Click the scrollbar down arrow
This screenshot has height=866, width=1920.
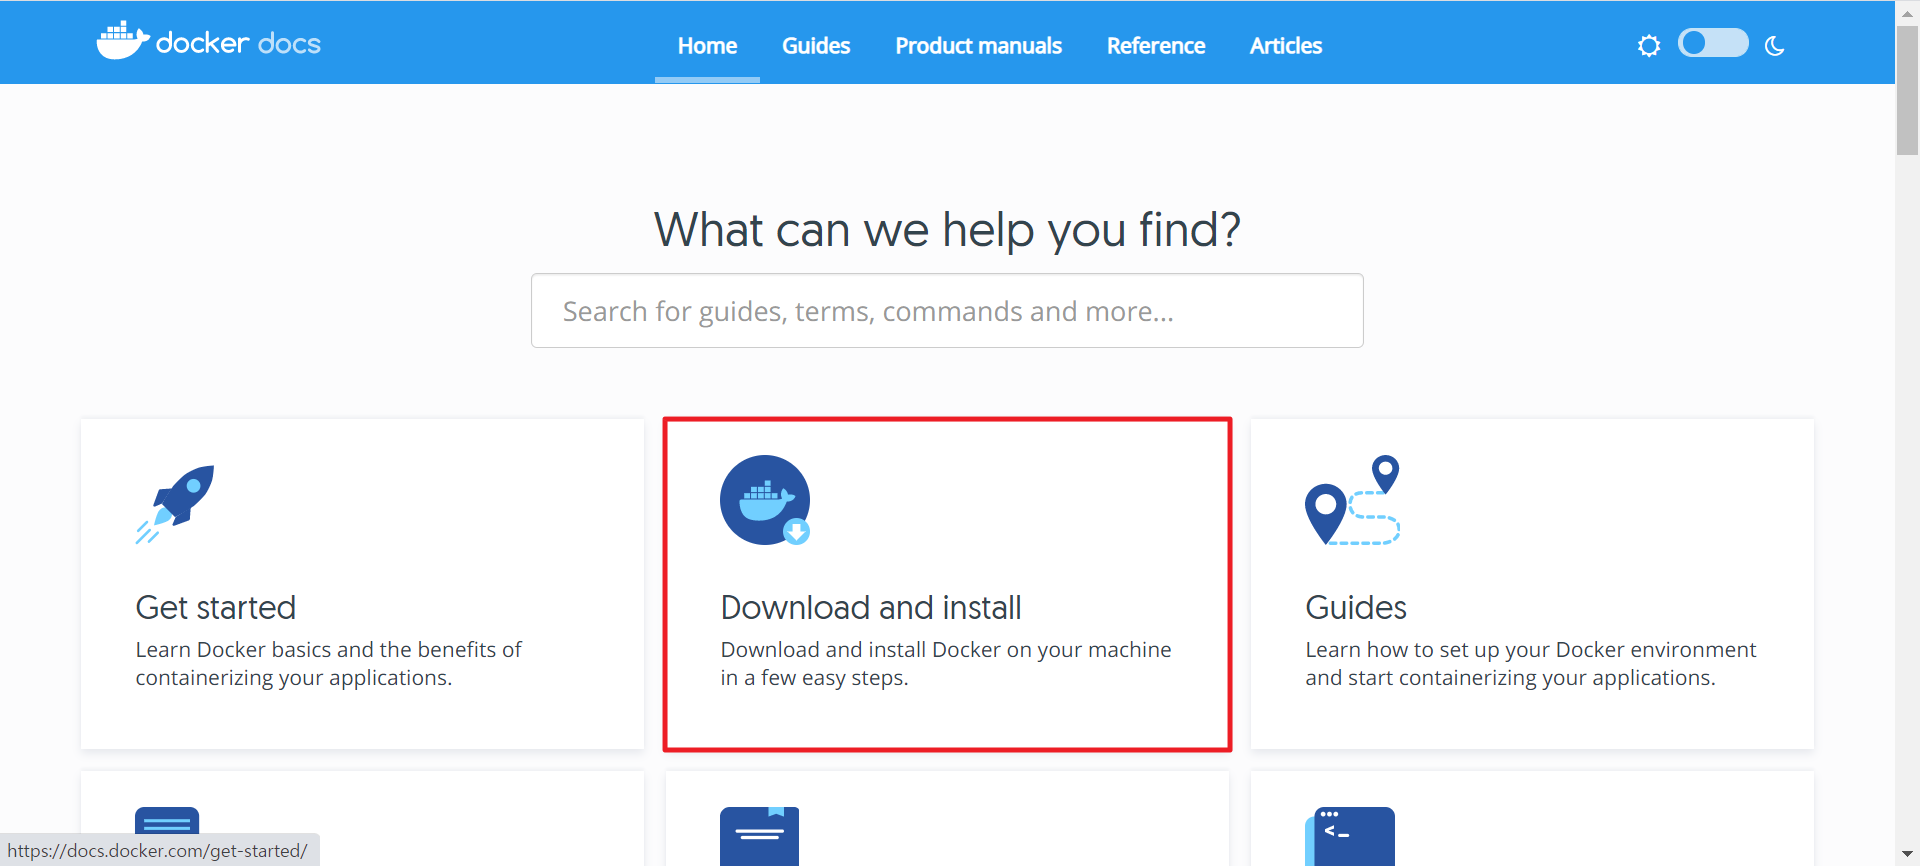[1907, 856]
